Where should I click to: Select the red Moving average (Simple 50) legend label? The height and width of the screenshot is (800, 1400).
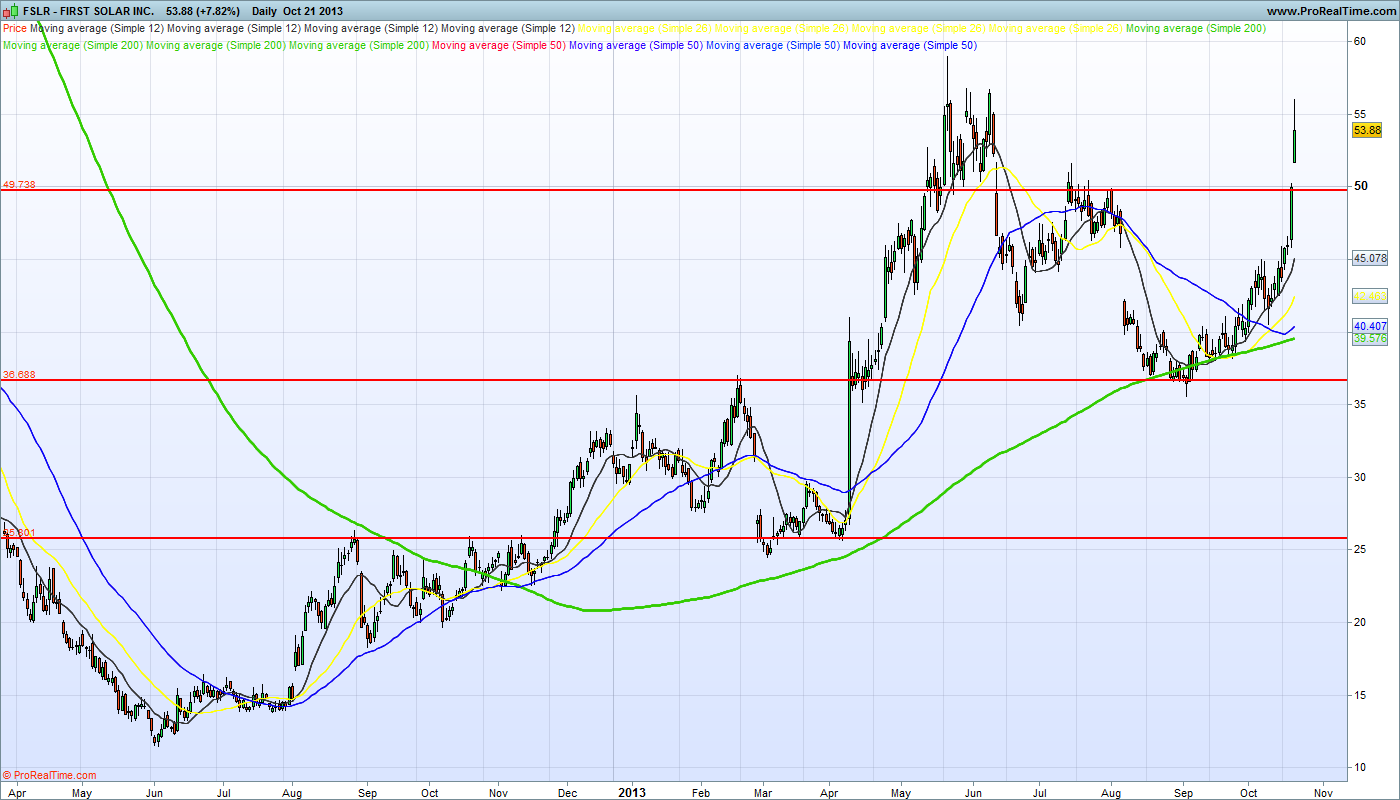pos(499,45)
